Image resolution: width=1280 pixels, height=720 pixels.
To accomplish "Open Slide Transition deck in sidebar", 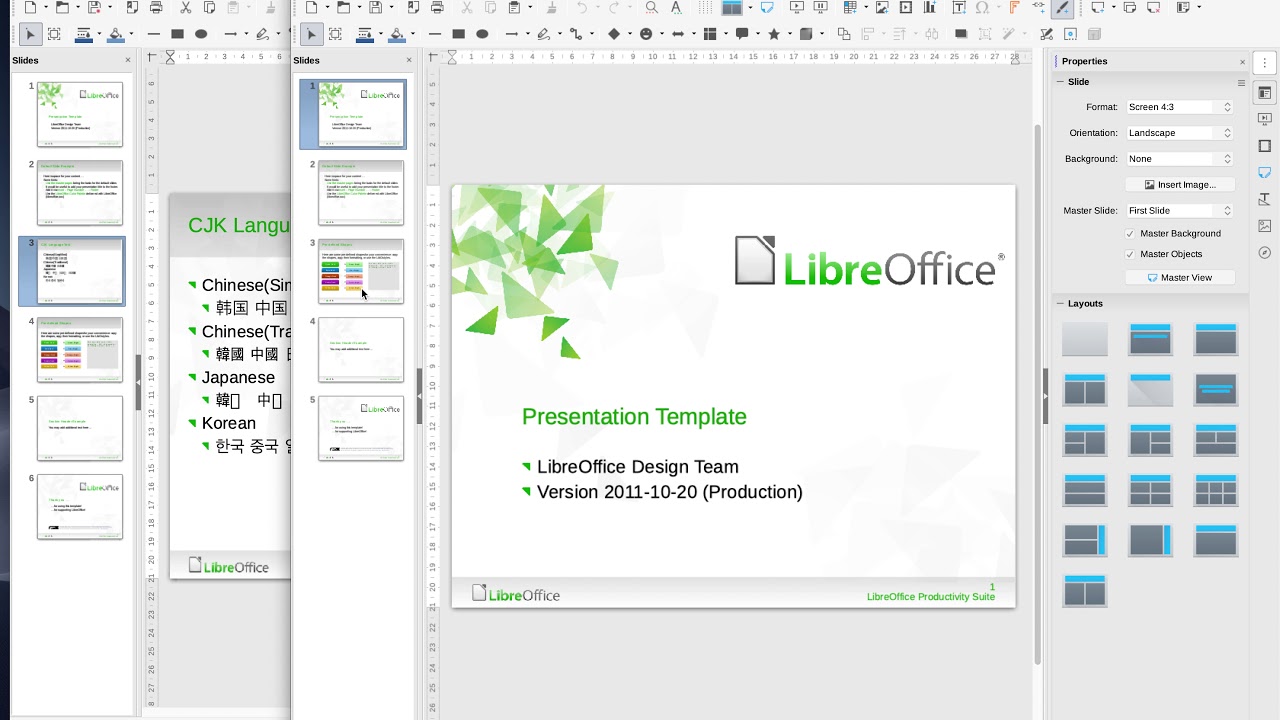I will (x=1265, y=119).
